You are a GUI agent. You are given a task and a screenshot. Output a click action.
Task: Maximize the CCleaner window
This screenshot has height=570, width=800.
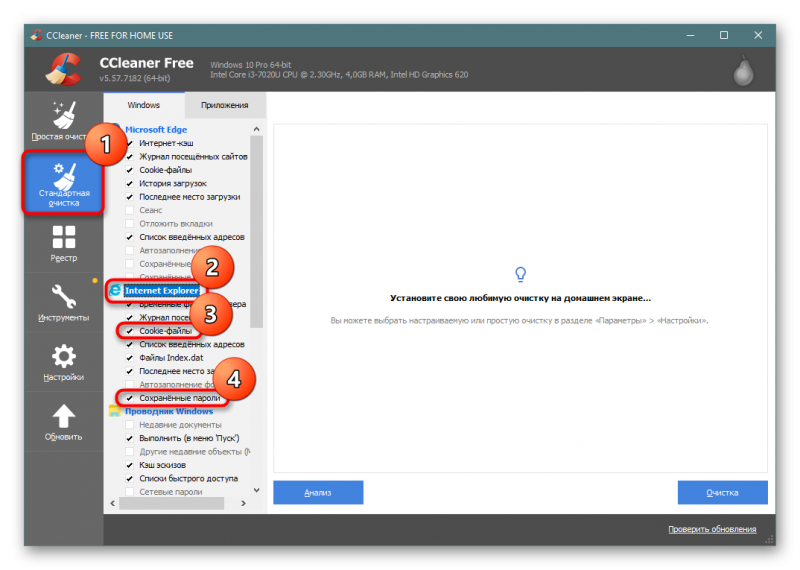click(x=724, y=35)
